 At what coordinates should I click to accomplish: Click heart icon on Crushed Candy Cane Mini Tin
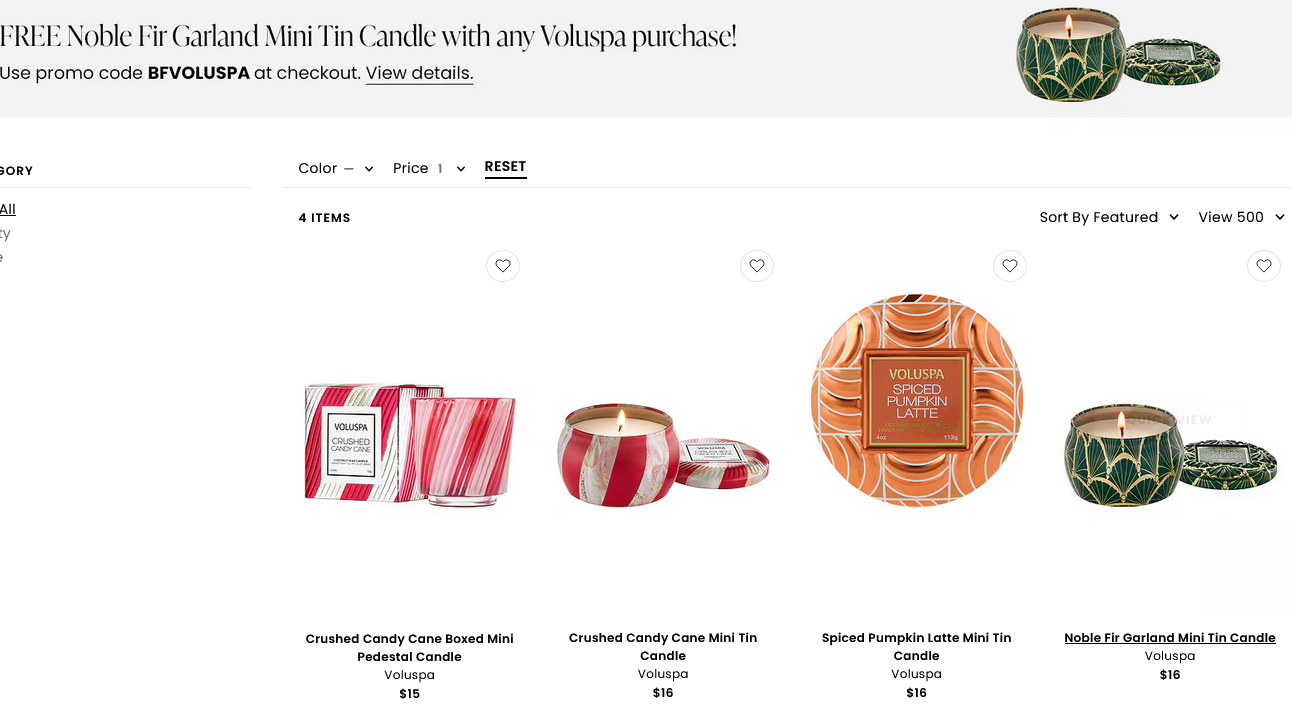tap(757, 266)
